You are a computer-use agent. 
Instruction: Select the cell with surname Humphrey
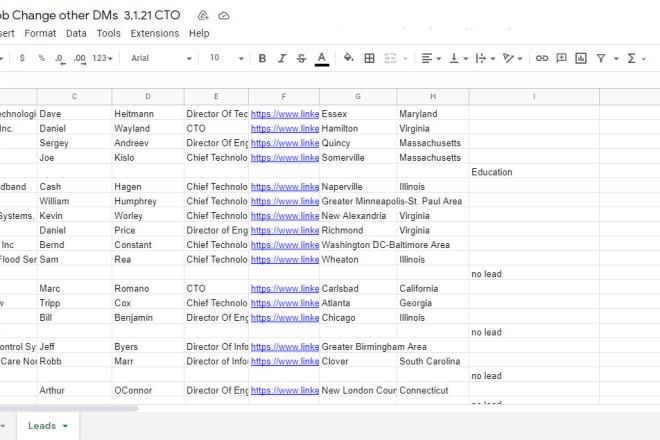[148, 201]
